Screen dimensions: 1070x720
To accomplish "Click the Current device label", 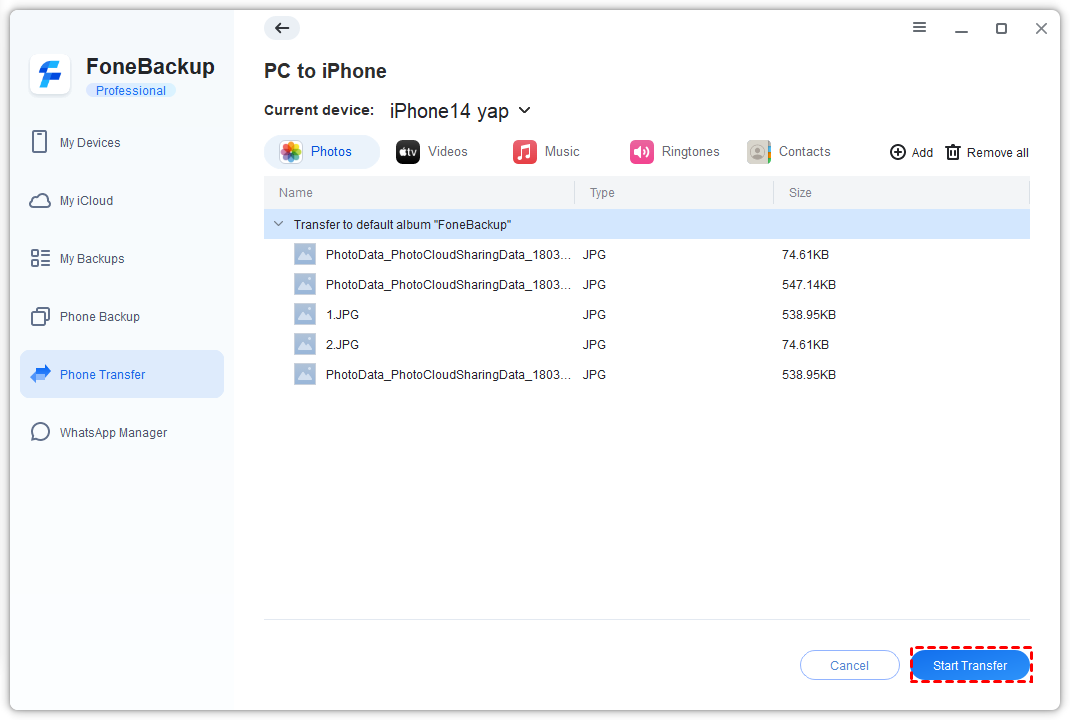I will [319, 110].
